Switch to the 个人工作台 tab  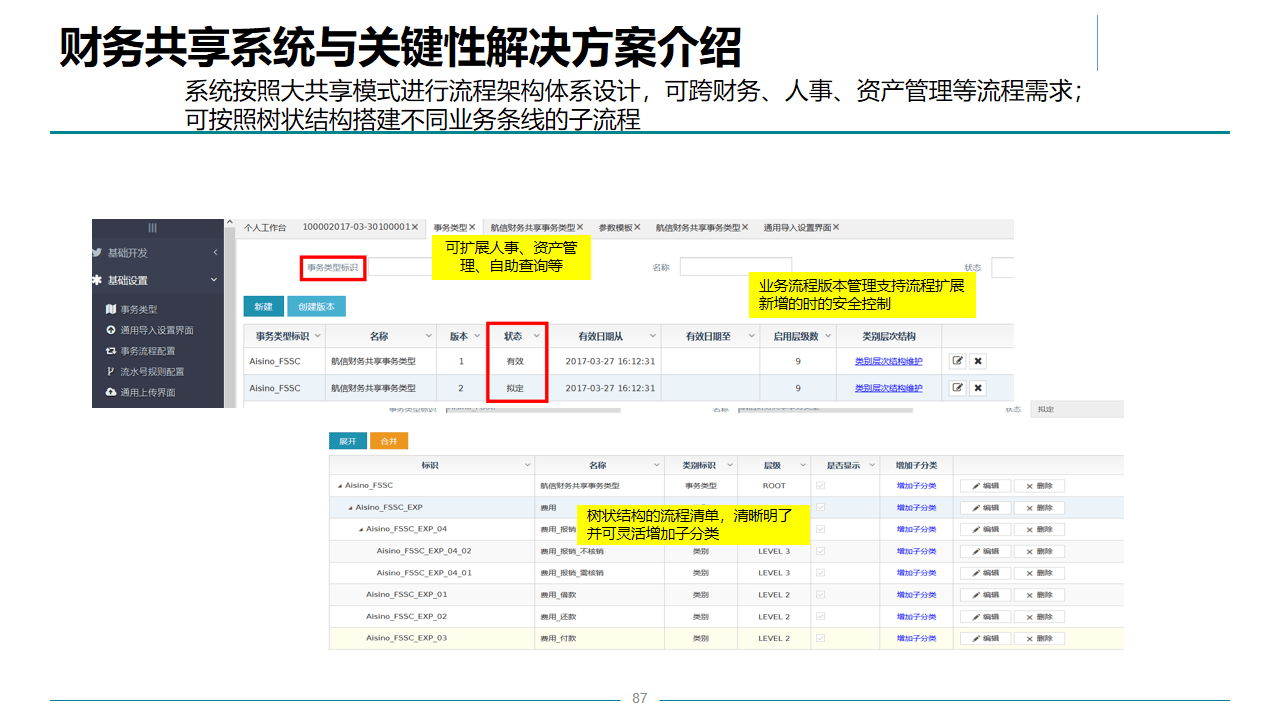[265, 228]
